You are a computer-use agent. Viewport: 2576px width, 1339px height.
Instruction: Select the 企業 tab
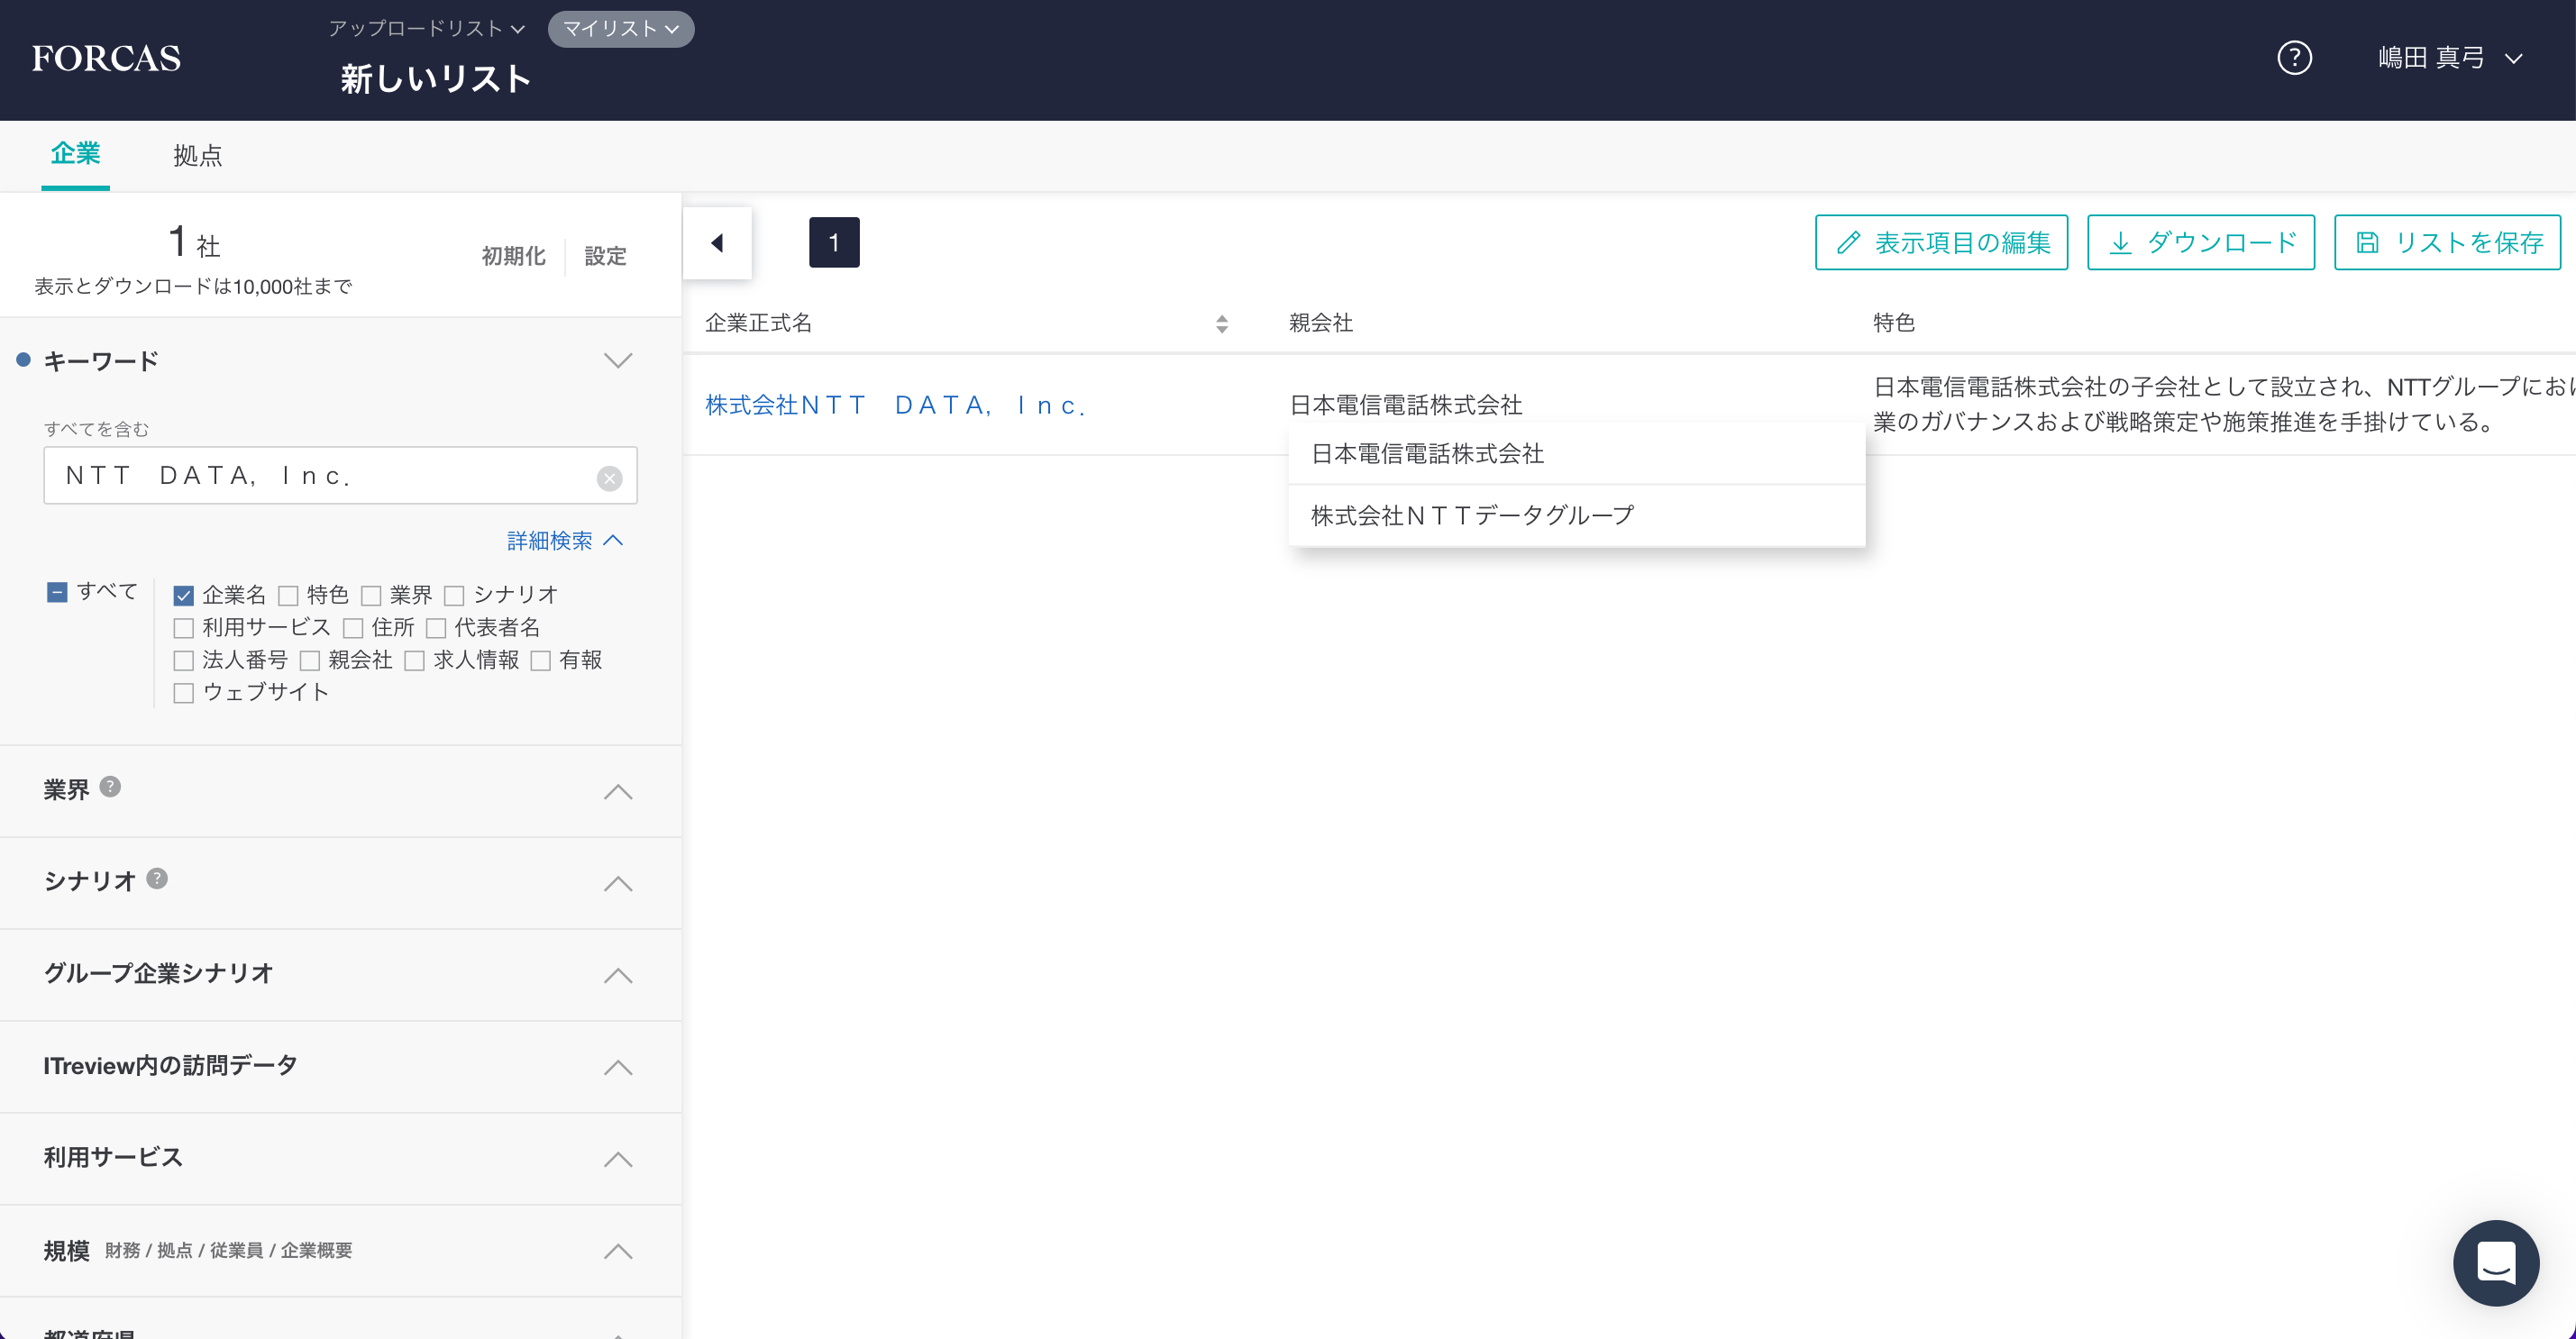click(x=75, y=154)
